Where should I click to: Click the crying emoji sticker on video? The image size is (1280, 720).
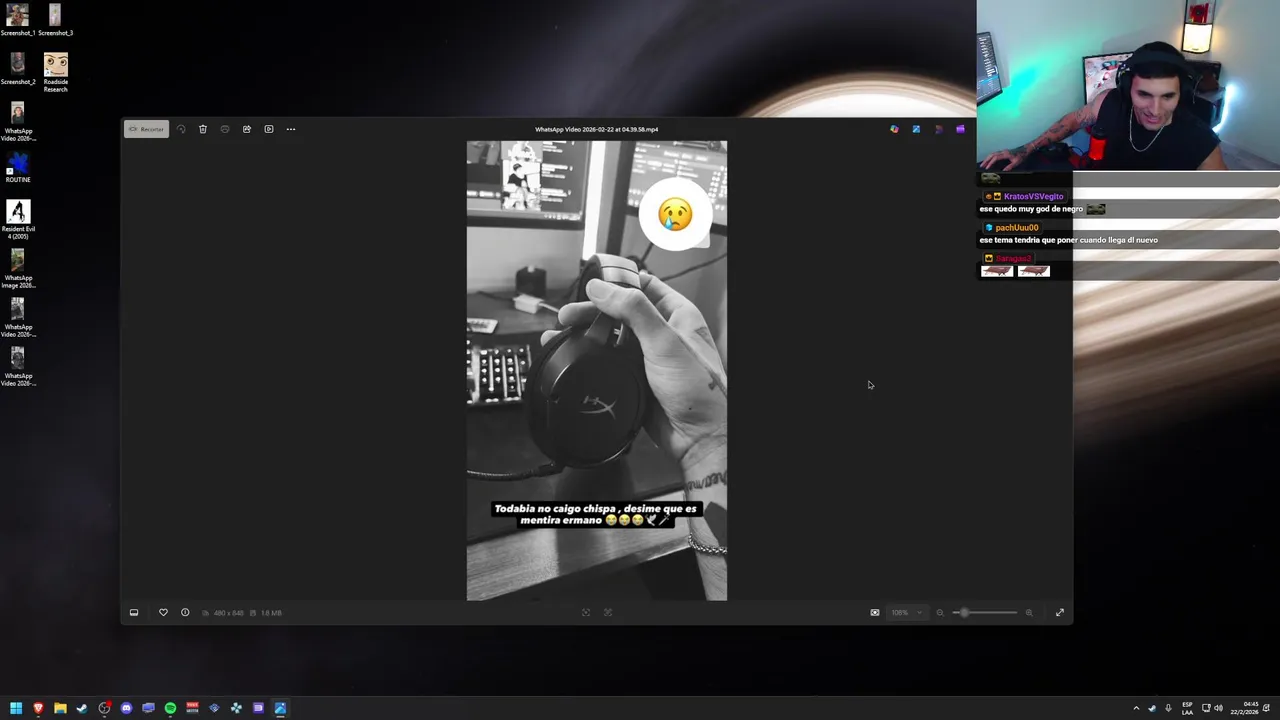point(675,214)
